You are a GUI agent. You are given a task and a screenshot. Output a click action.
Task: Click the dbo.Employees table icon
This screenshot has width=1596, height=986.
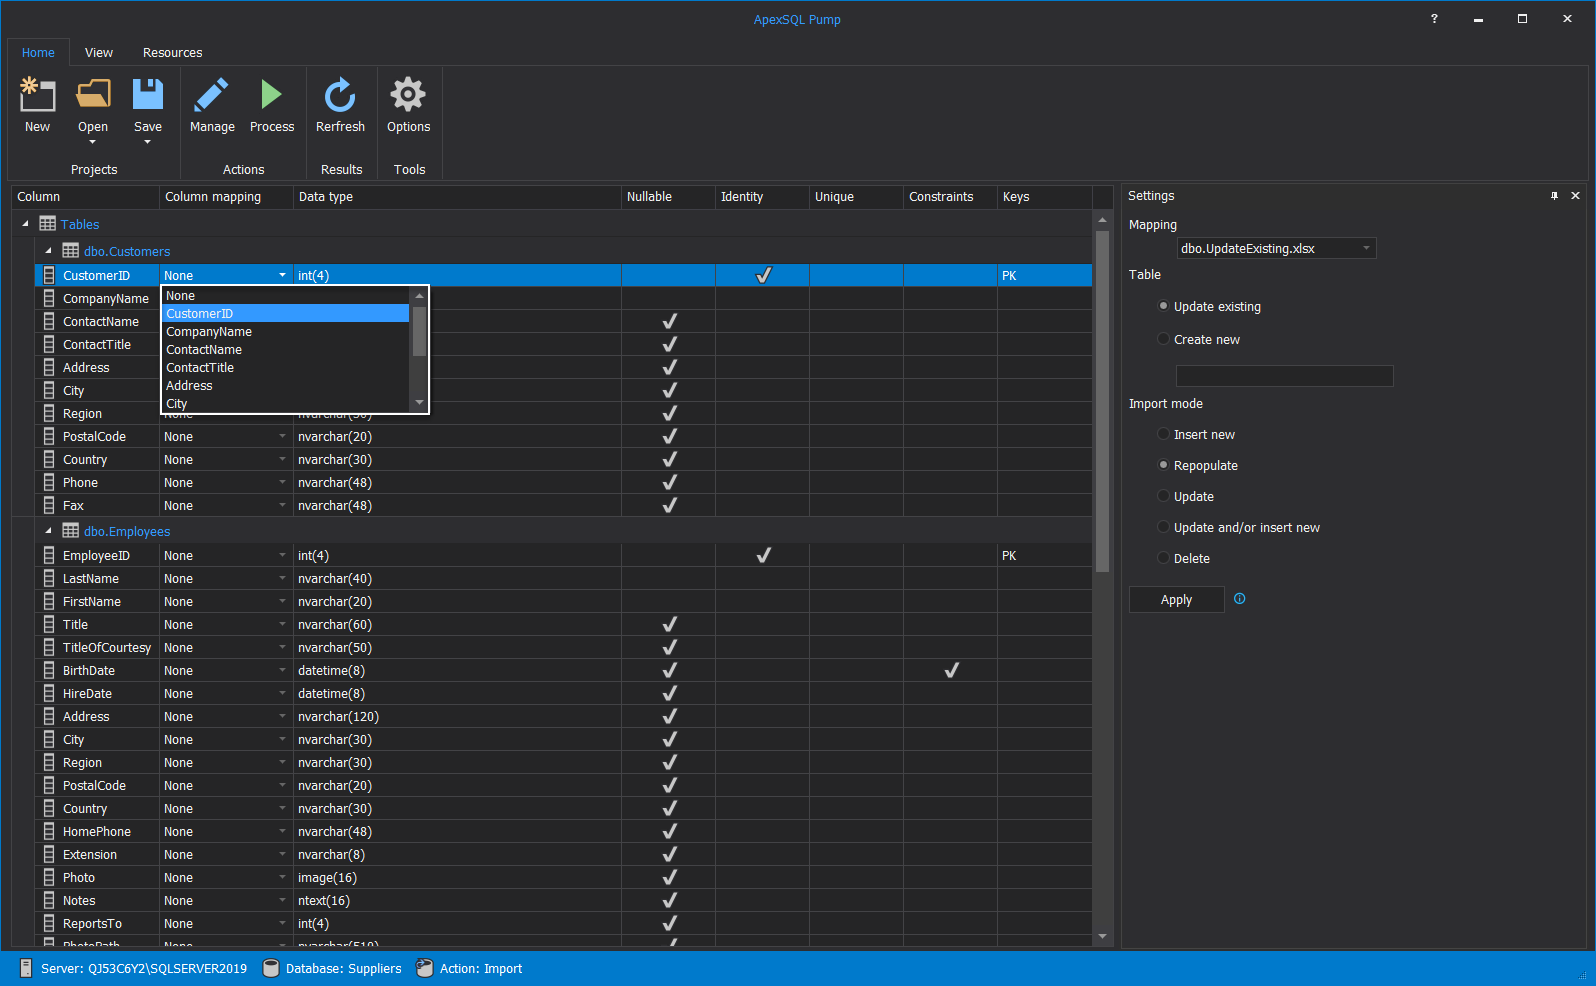71,531
